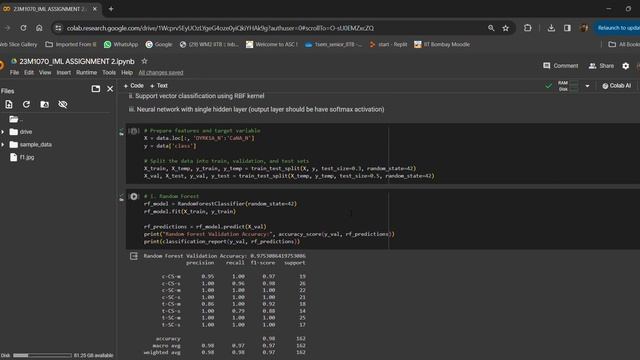
Task: Click Relaunch to update button
Action: [x=617, y=28]
